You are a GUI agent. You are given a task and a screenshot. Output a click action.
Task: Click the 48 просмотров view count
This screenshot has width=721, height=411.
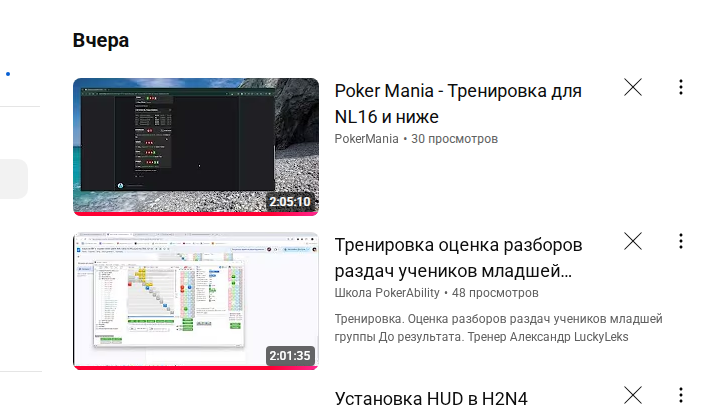[x=495, y=293]
